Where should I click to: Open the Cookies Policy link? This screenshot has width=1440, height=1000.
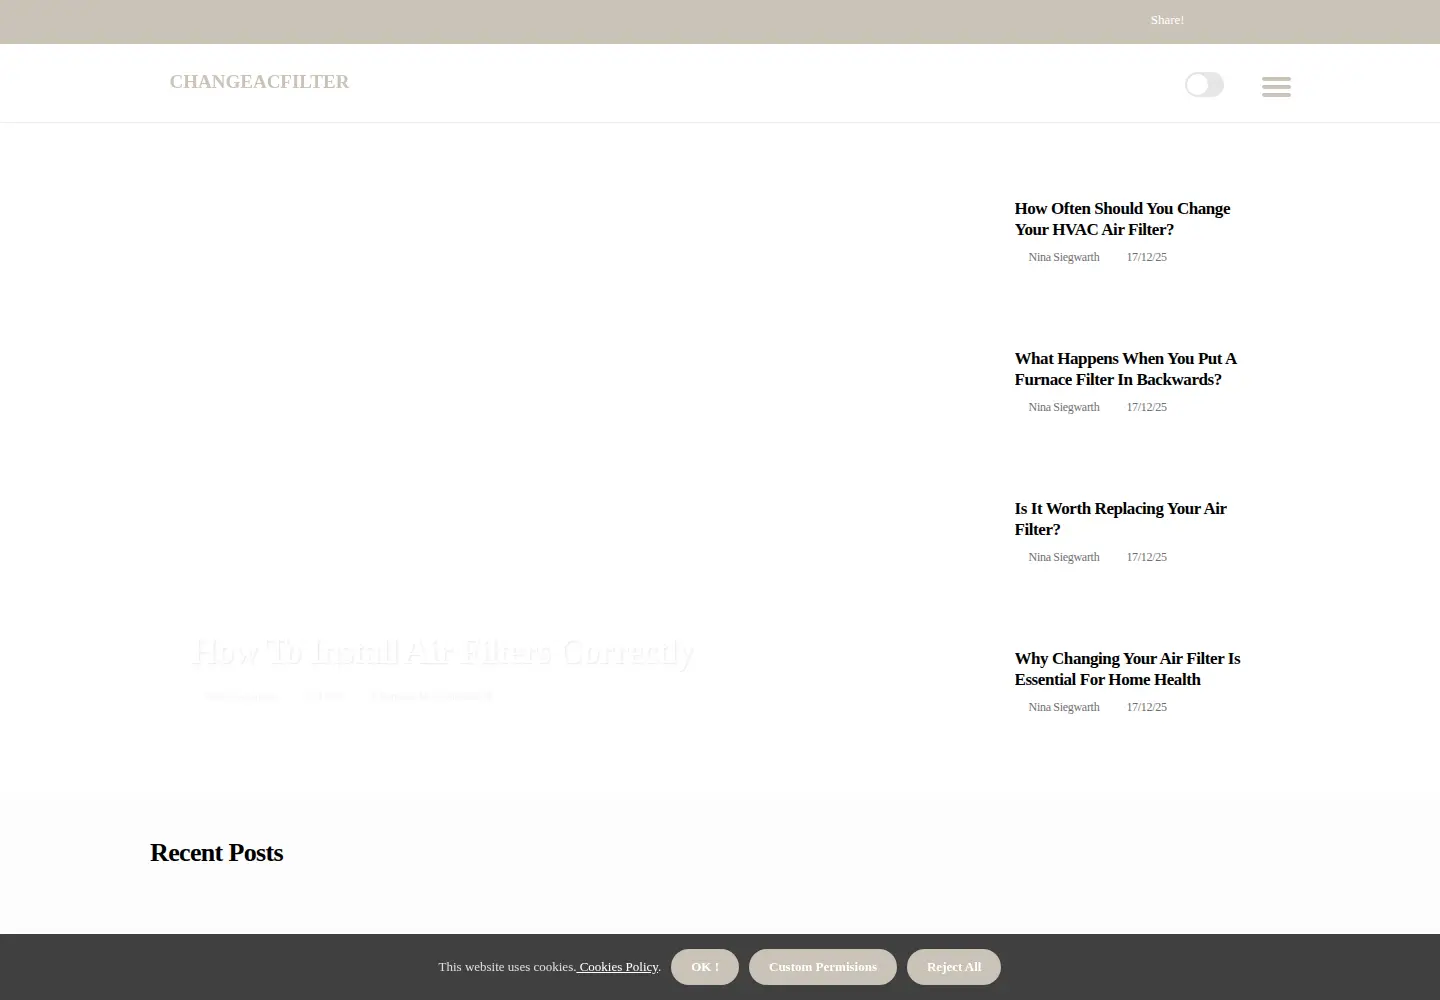coord(618,967)
